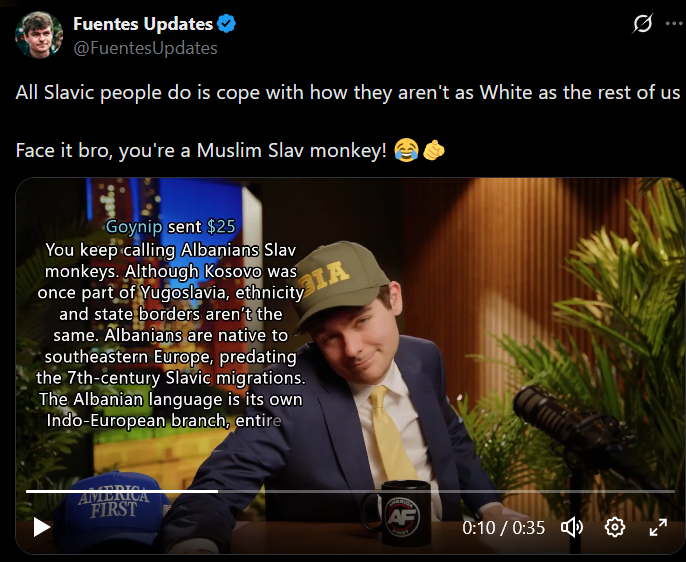This screenshot has width=686, height=562.
Task: Open the Grok slashed-circle icon
Action: point(643,23)
